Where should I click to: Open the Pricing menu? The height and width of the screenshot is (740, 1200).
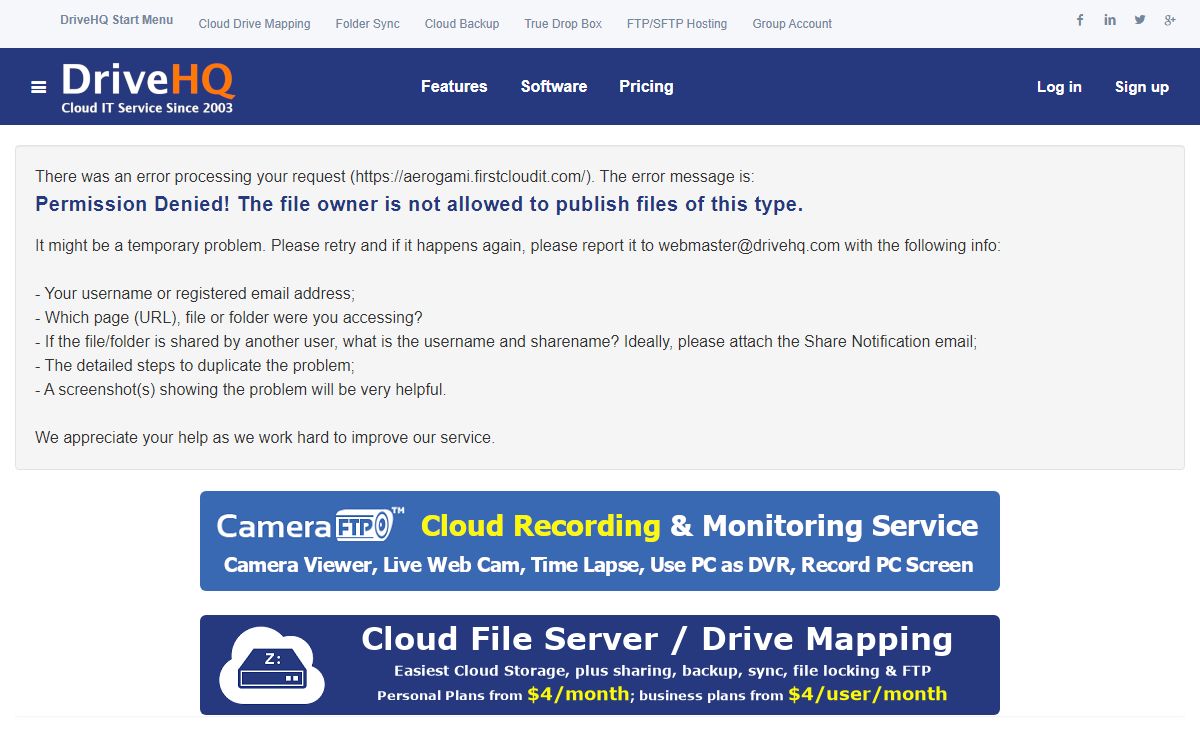[x=646, y=87]
